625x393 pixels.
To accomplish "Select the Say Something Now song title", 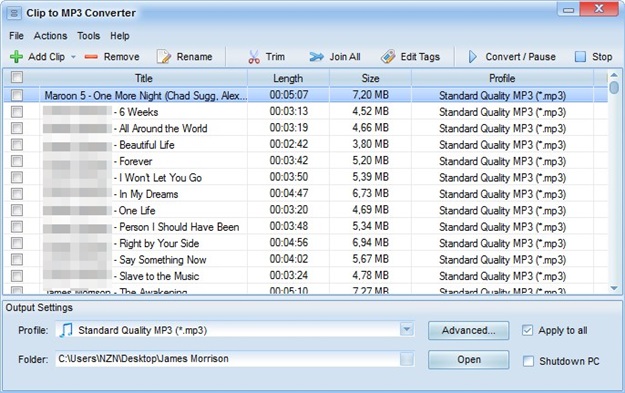I will [x=163, y=260].
